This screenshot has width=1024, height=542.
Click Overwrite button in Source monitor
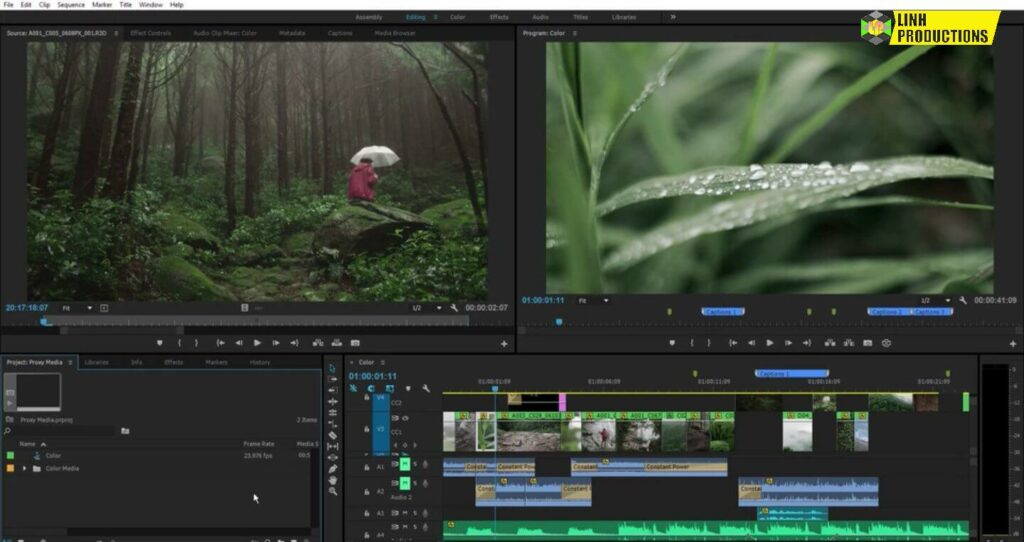(336, 343)
